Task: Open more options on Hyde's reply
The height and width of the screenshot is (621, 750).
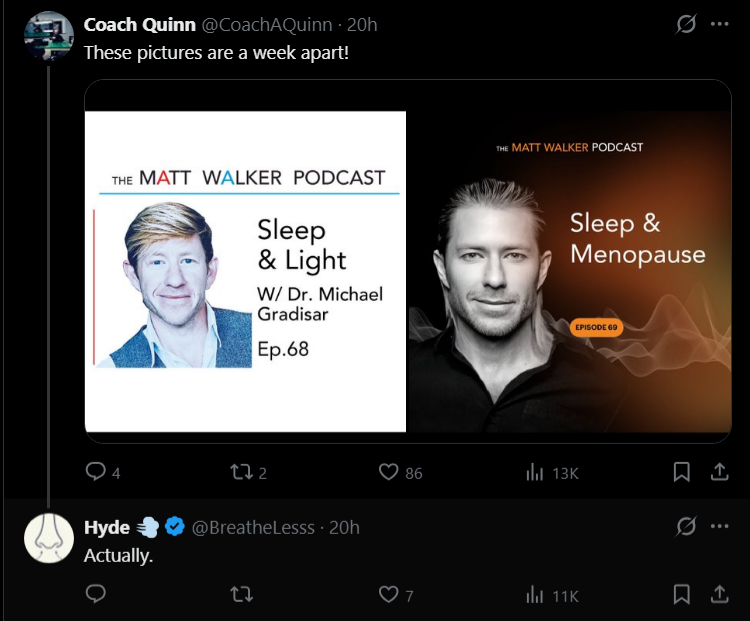Action: click(x=719, y=526)
